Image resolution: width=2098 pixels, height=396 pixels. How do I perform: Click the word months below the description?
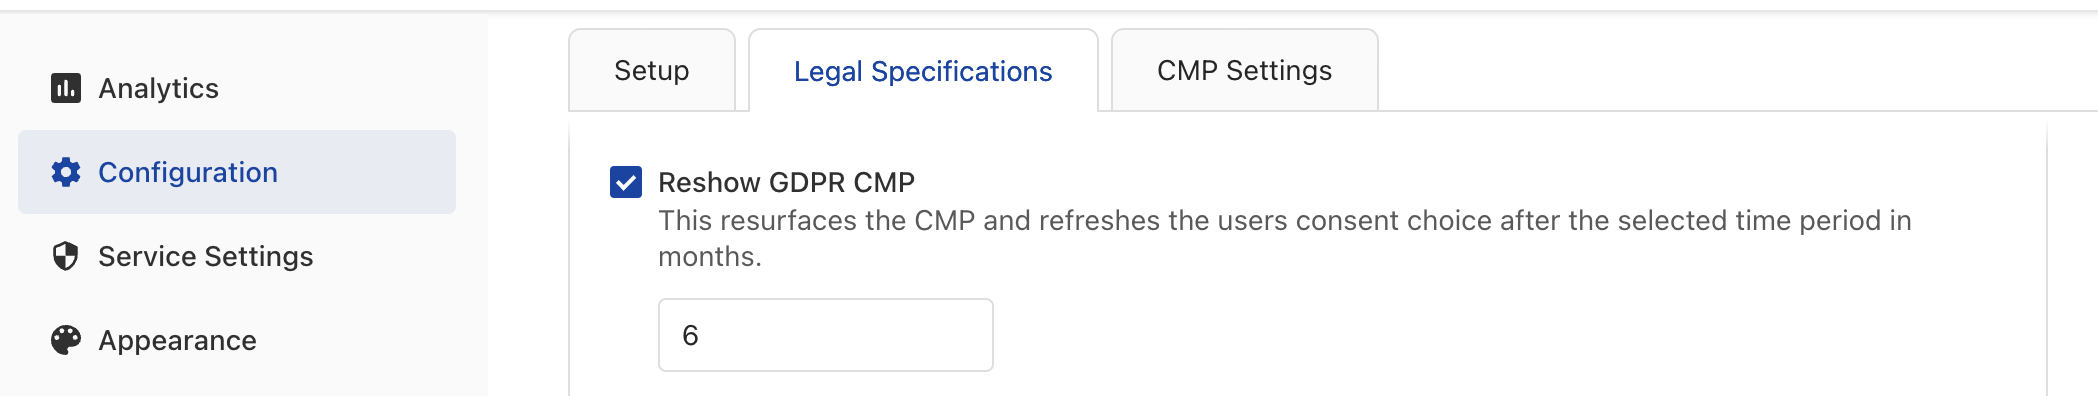click(x=710, y=257)
